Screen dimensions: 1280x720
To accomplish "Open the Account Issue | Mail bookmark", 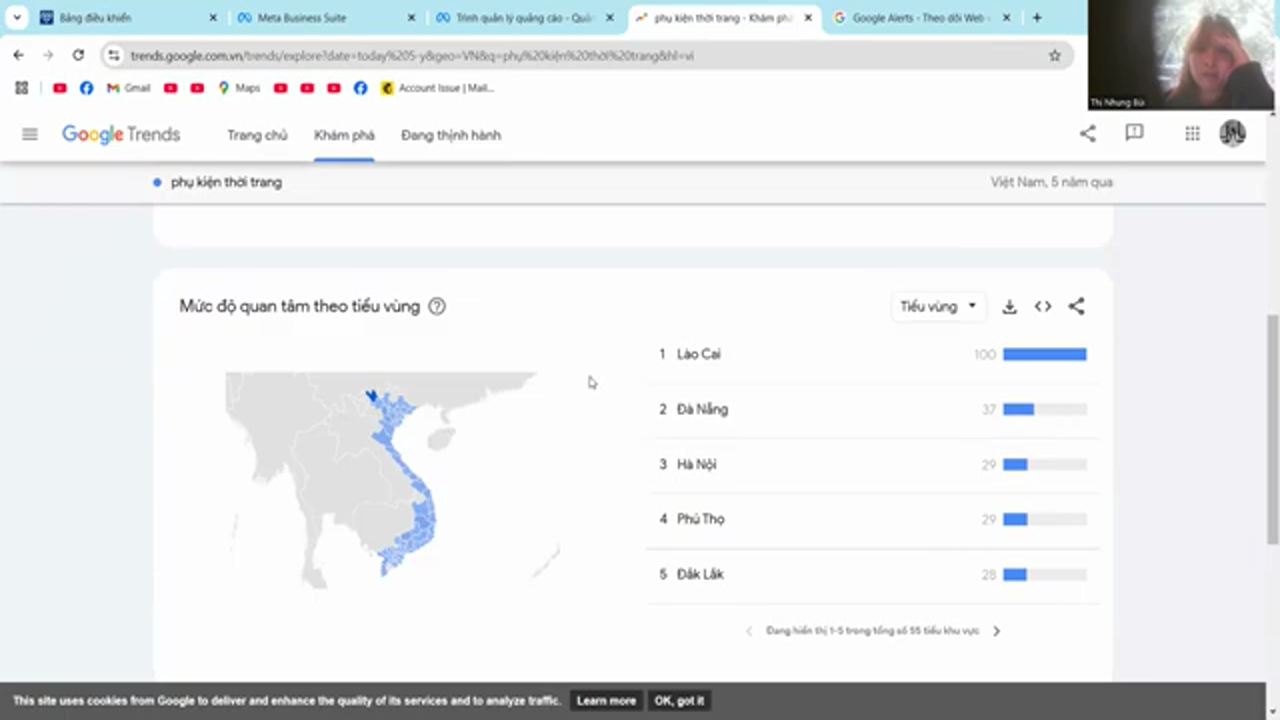I will (437, 88).
